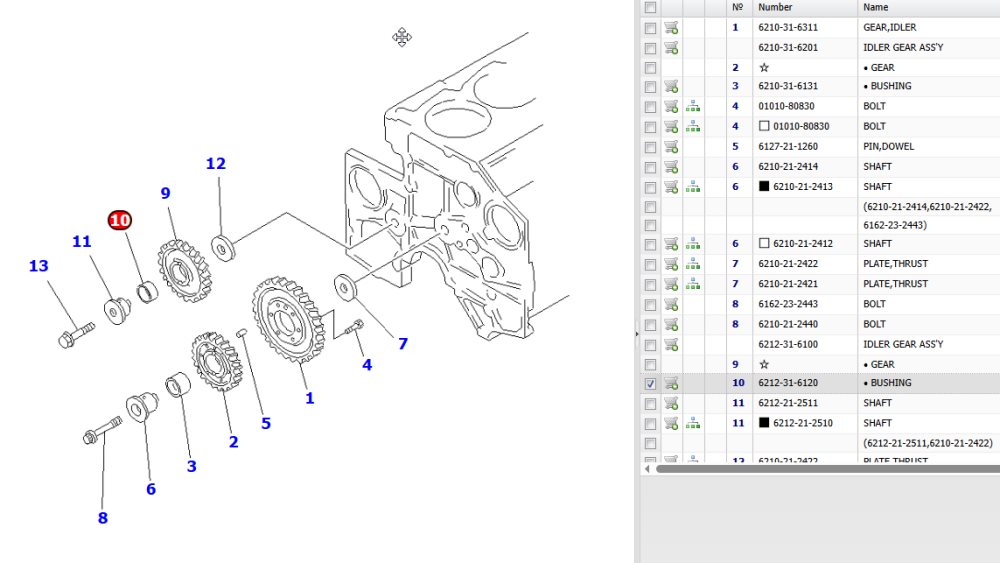This screenshot has height=563, width=1000.
Task: Click the № column header
Action: (x=738, y=8)
